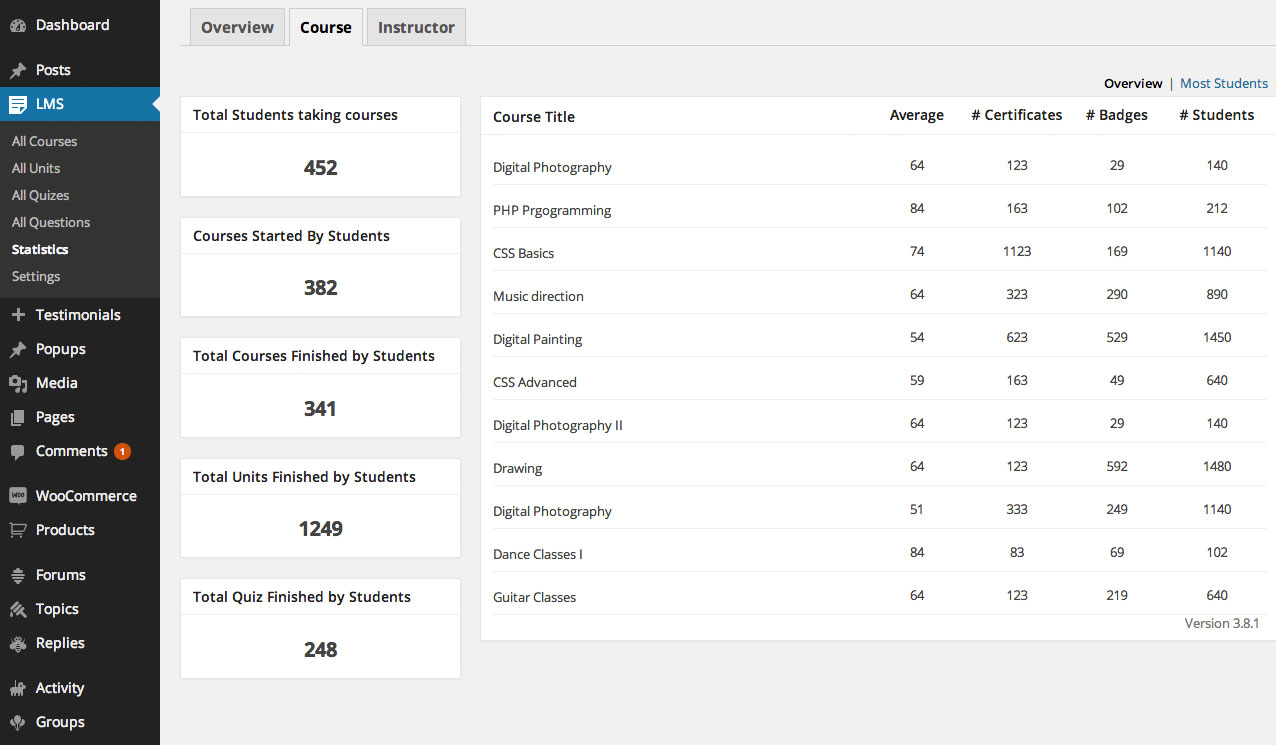Click the Pages icon in sidebar

[x=18, y=417]
